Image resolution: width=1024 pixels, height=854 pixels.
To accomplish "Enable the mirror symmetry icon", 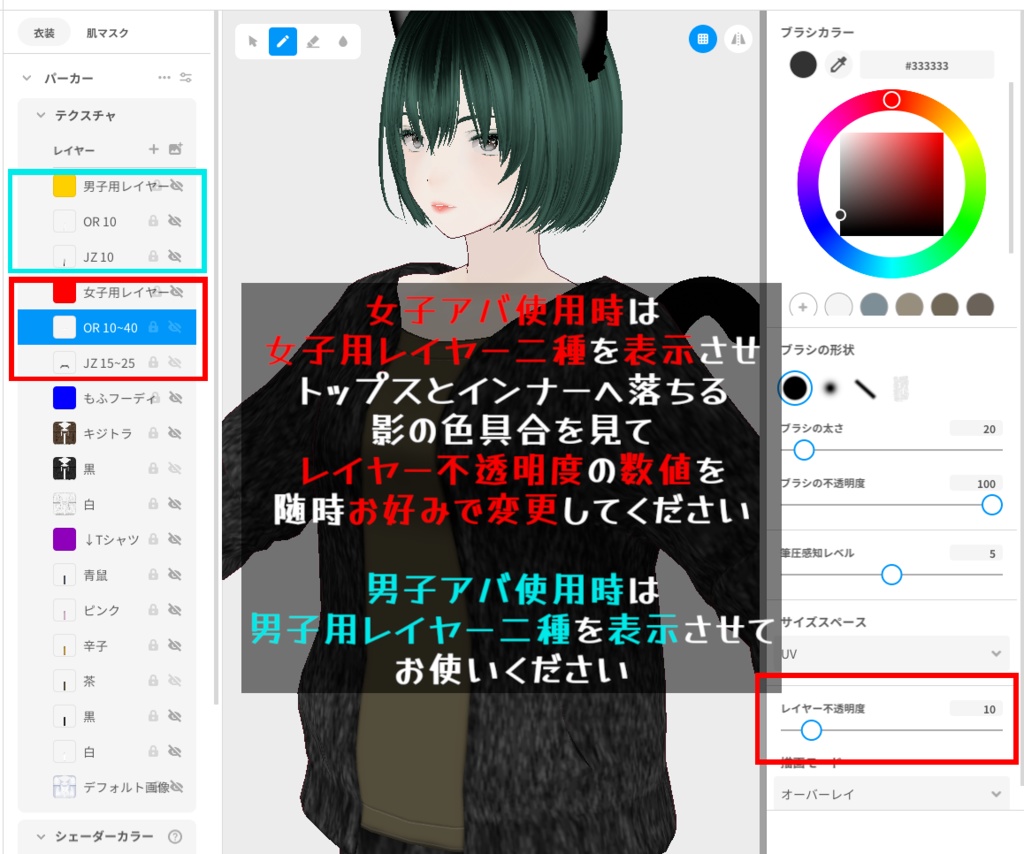I will click(739, 39).
